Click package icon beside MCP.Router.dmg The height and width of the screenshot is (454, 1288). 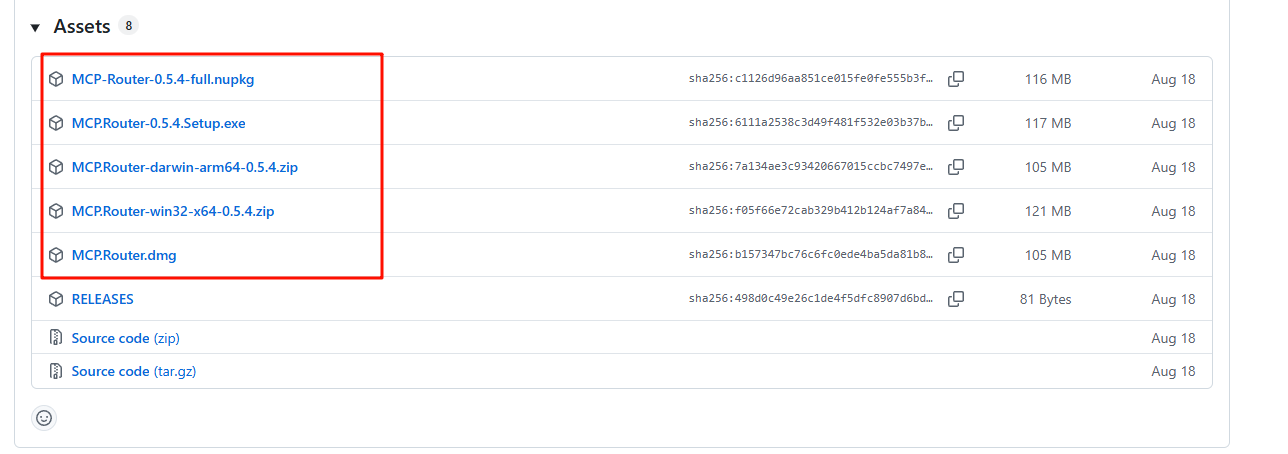click(57, 255)
